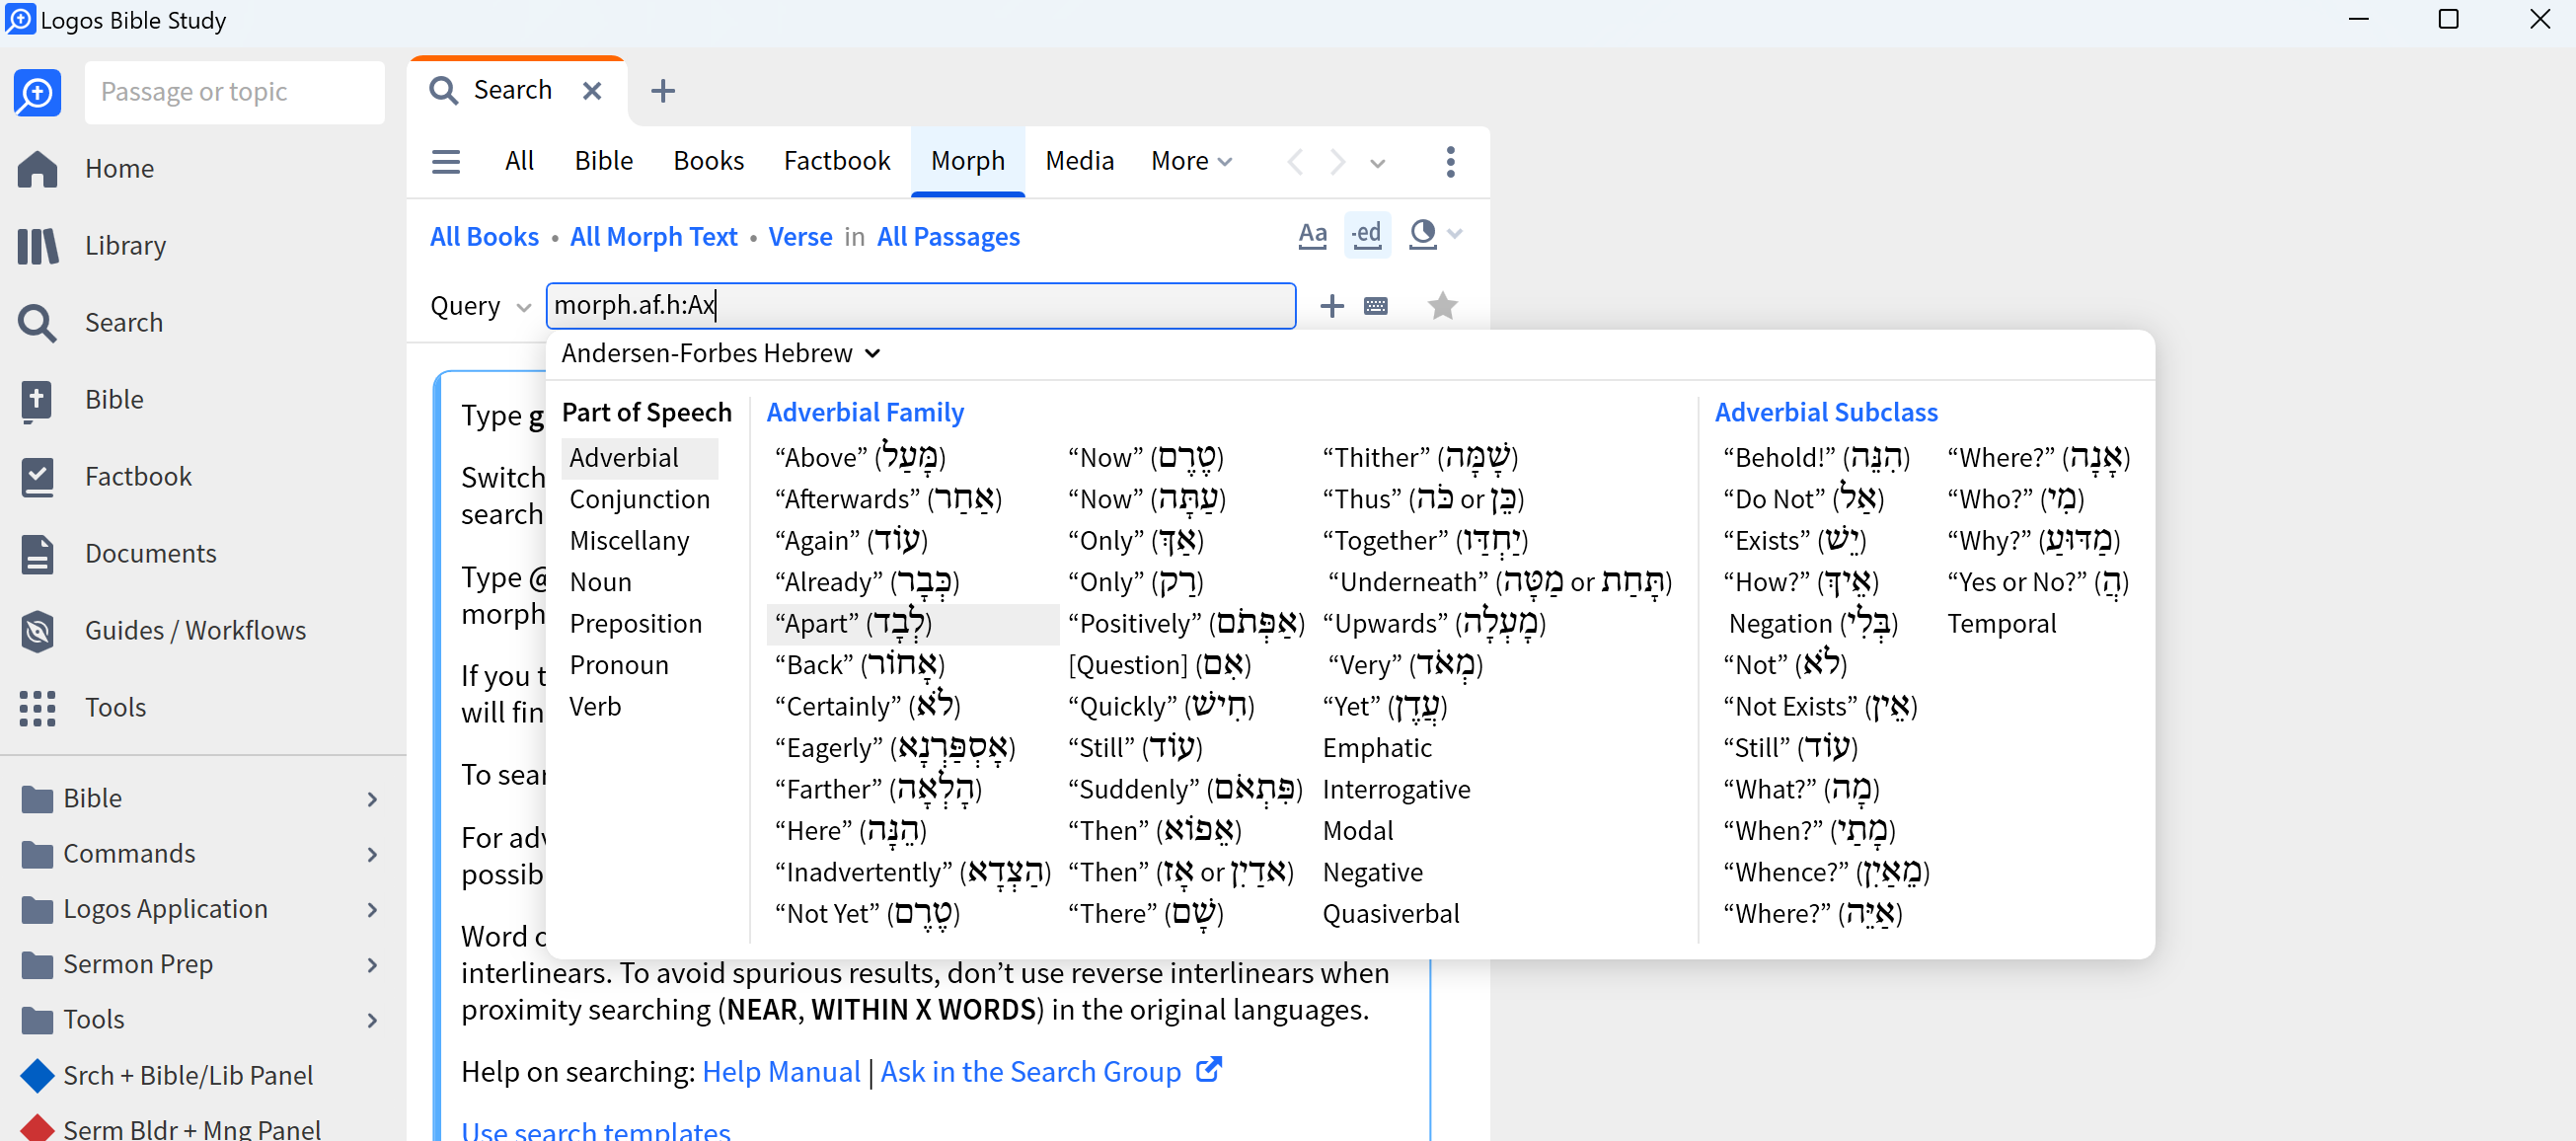Click the Passage or topic input box

point(234,92)
